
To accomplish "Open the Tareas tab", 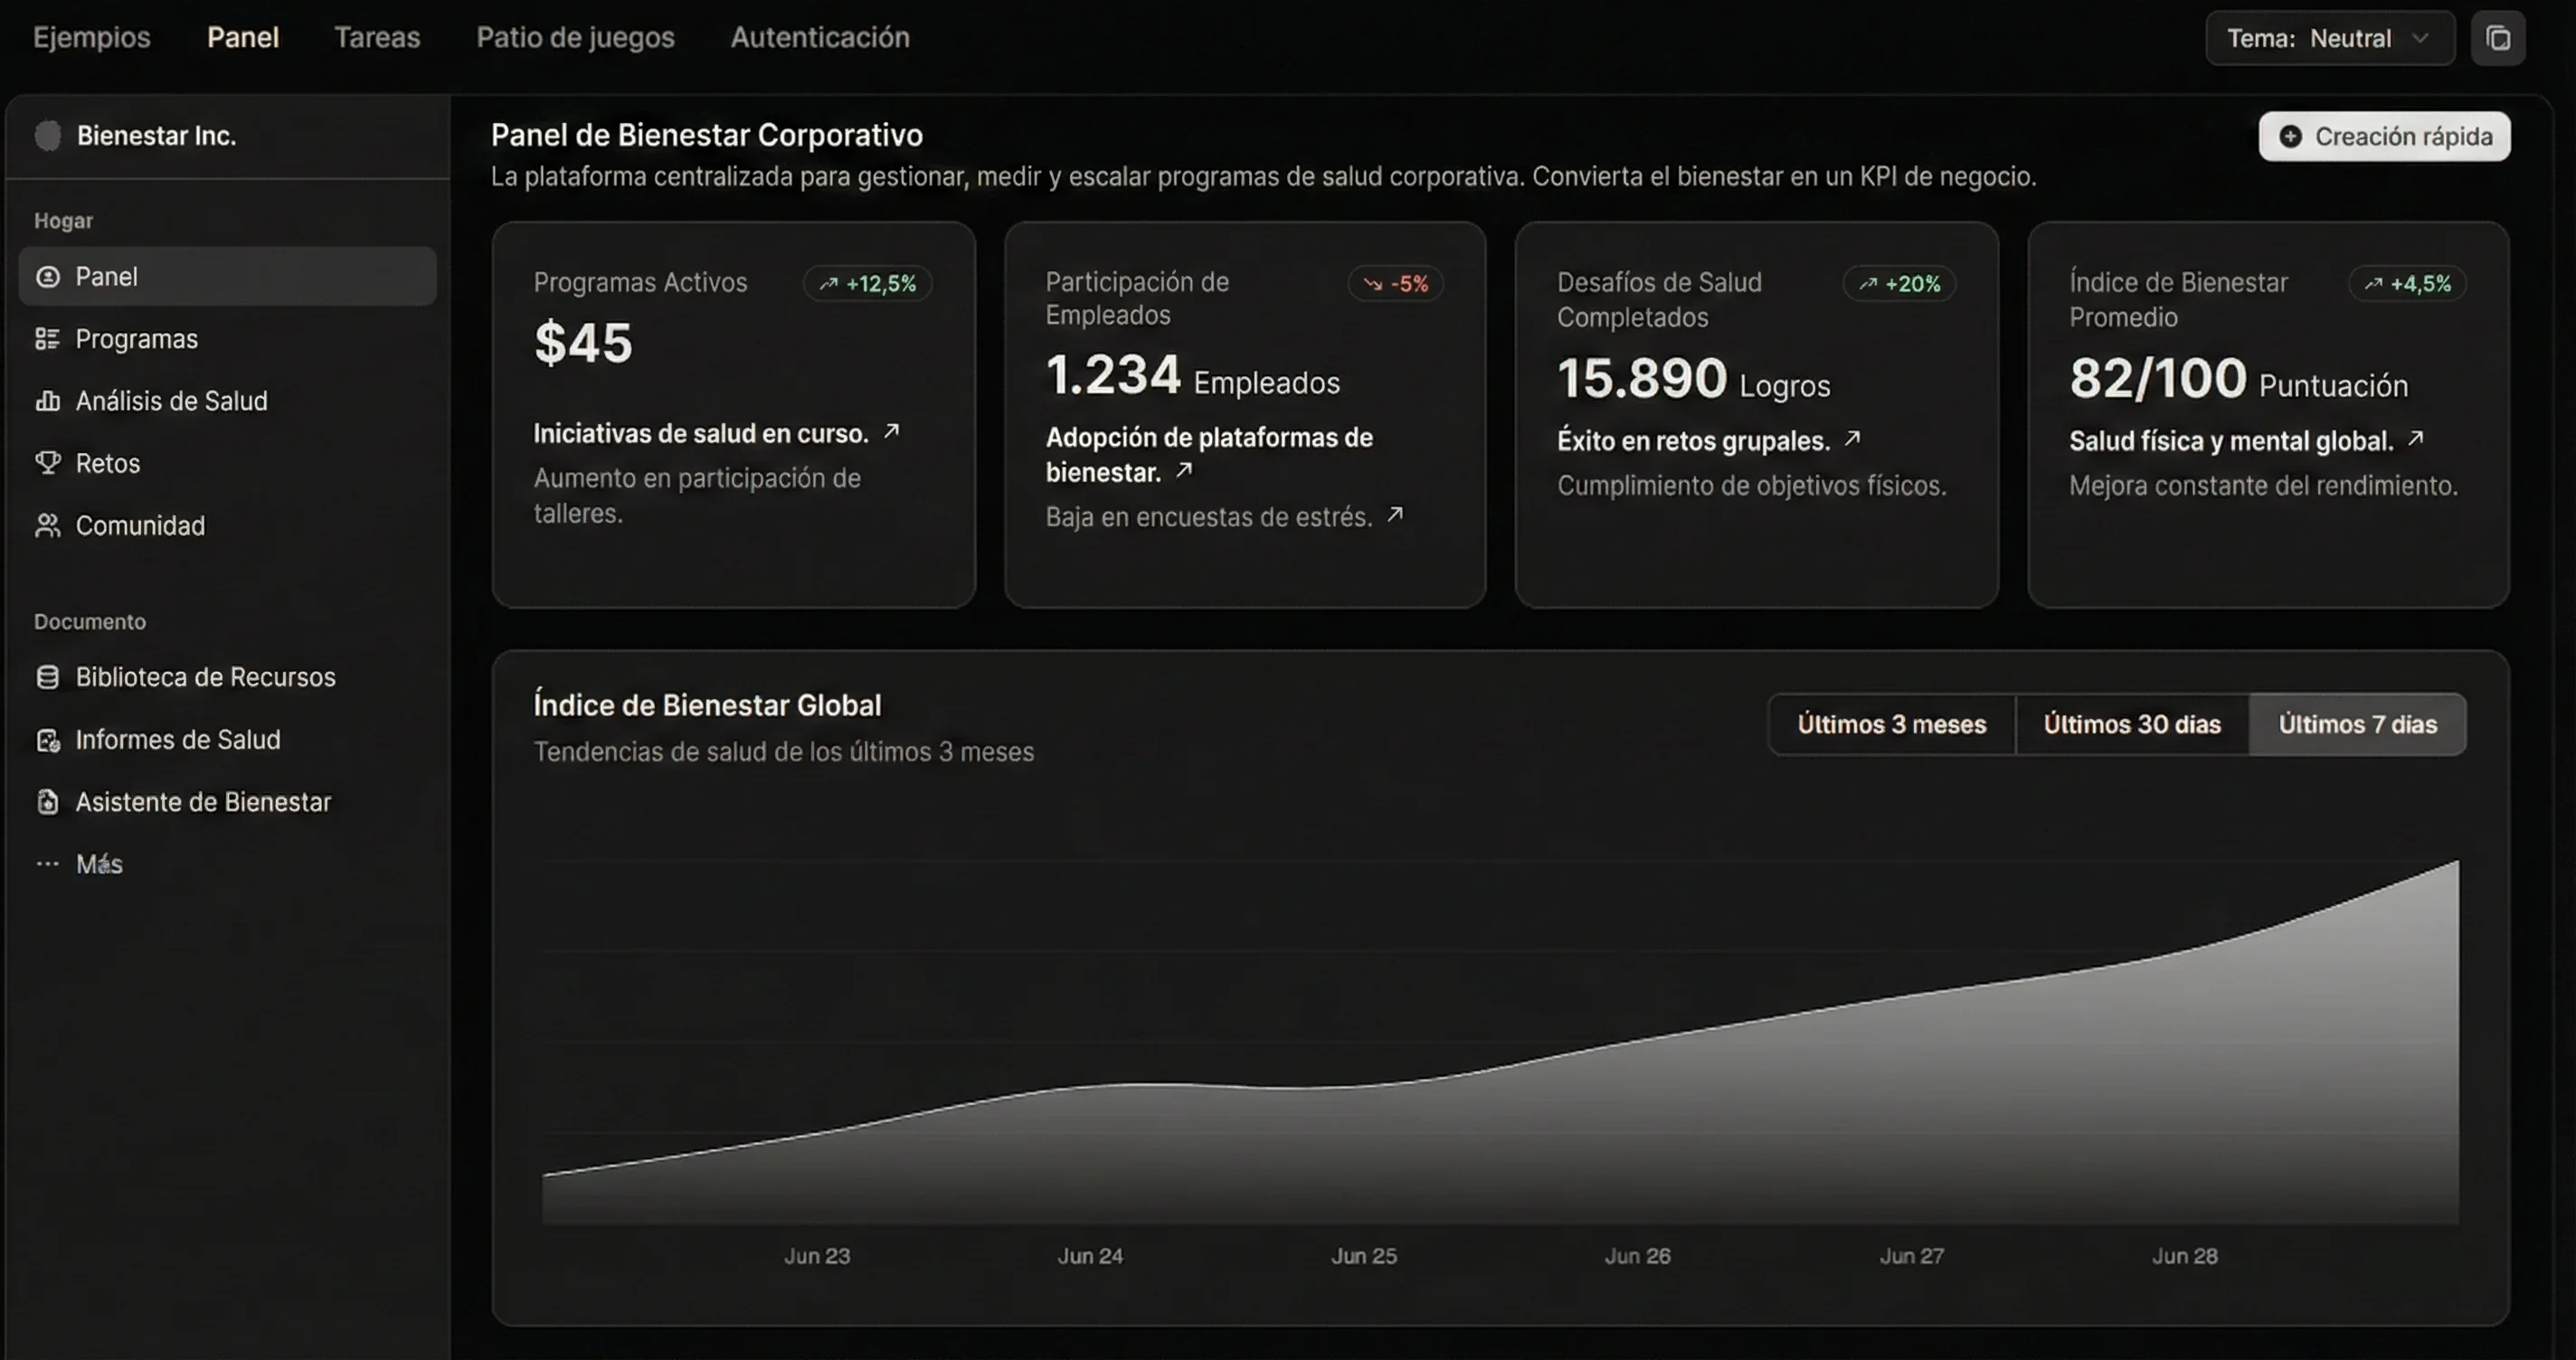I will (x=377, y=37).
